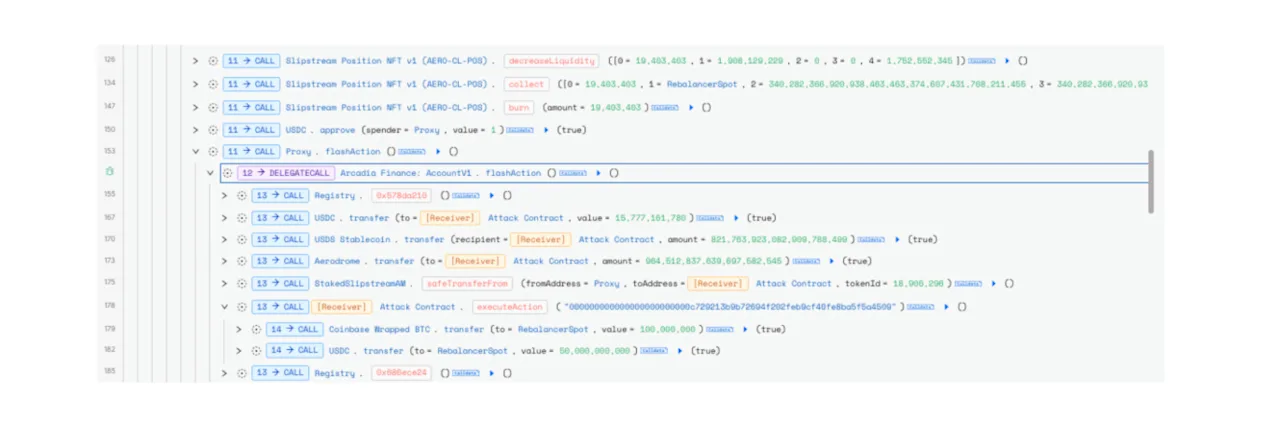Click the decreaseLiquidity function tag
Screen dimensions: 1280x423
pos(551,61)
